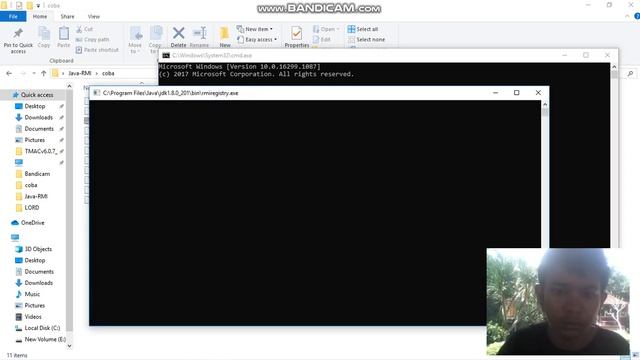Click rmiregistry window scrollbar up arrow
The image size is (640, 360).
[x=545, y=104]
